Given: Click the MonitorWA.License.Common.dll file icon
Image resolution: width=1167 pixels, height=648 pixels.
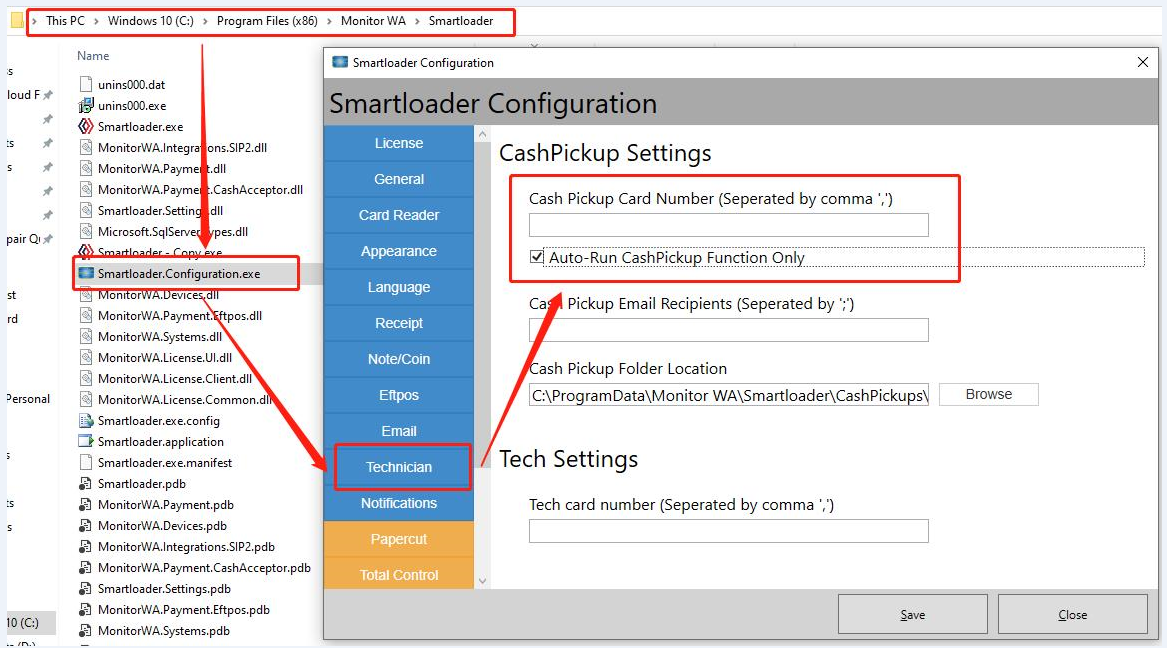Looking at the screenshot, I should [x=86, y=400].
